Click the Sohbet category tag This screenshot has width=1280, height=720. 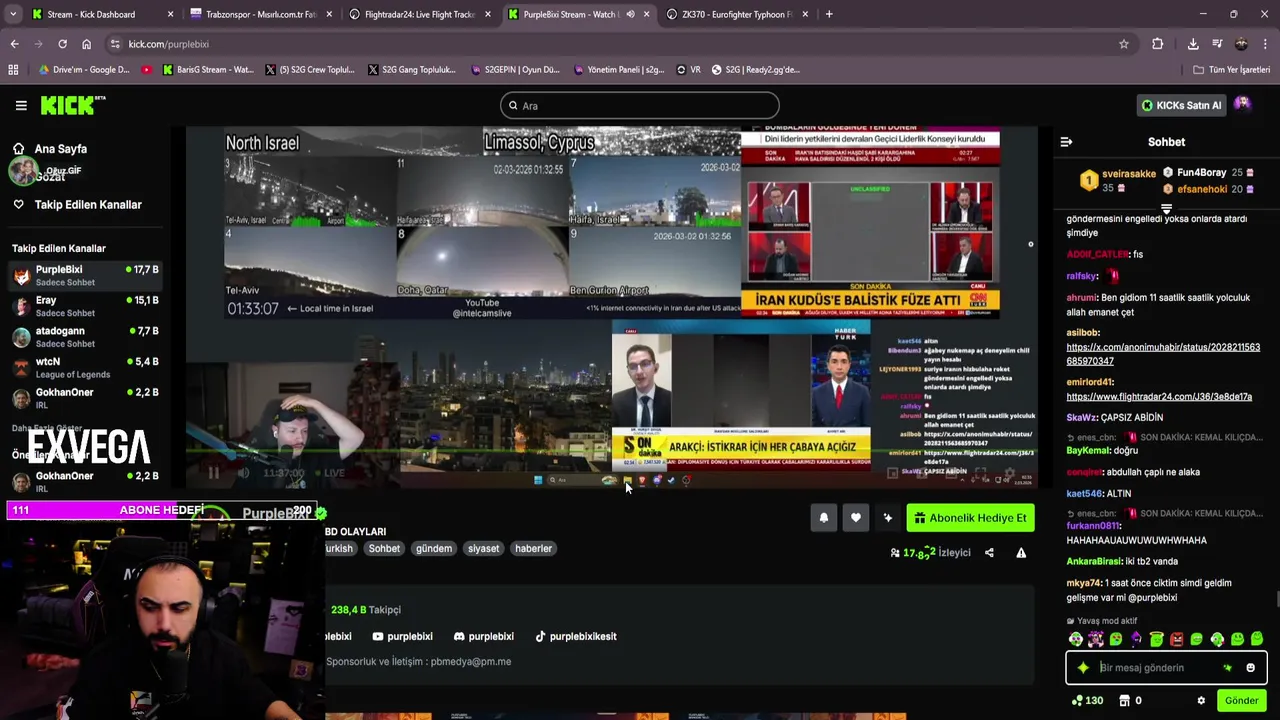click(384, 548)
